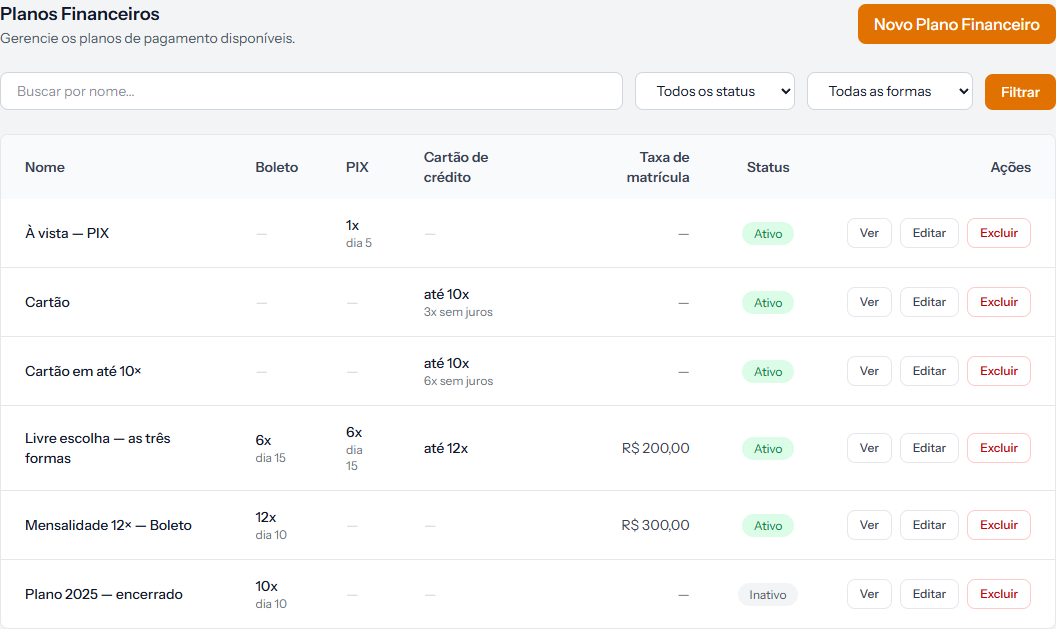Click the Status column header
Image resolution: width=1056 pixels, height=629 pixels.
[x=768, y=167]
